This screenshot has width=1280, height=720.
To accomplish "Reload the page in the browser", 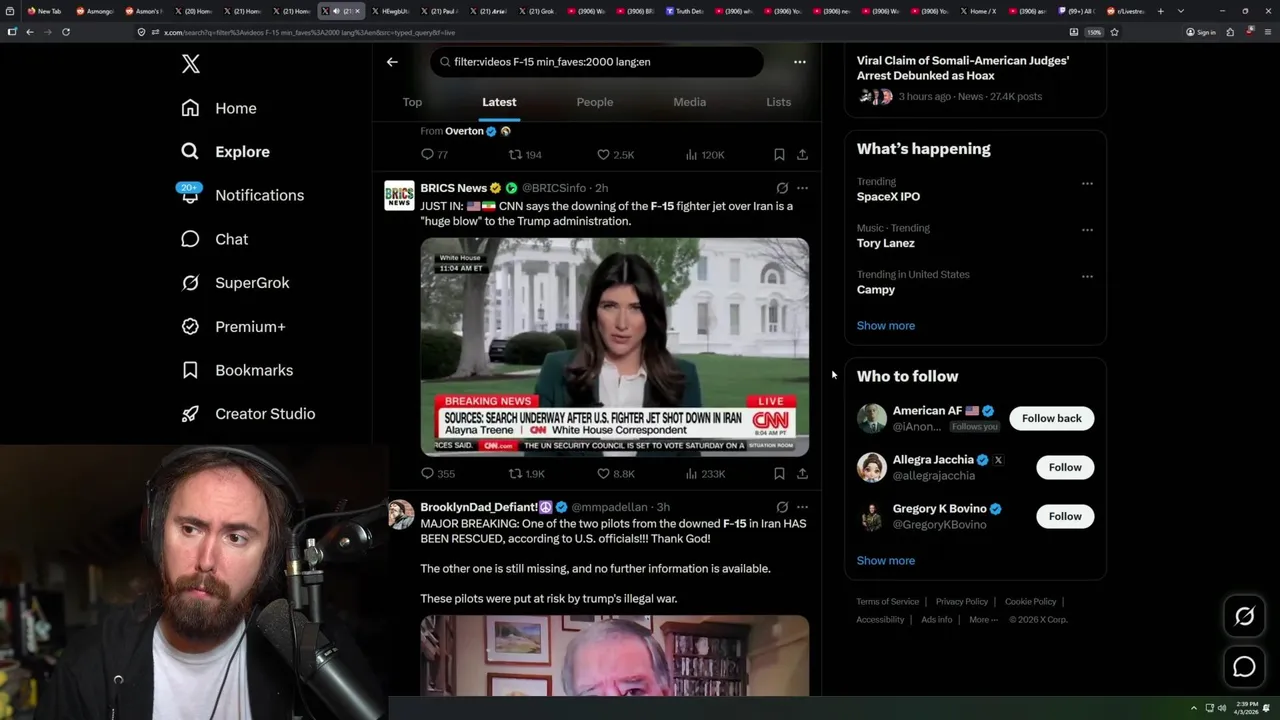I will (66, 32).
